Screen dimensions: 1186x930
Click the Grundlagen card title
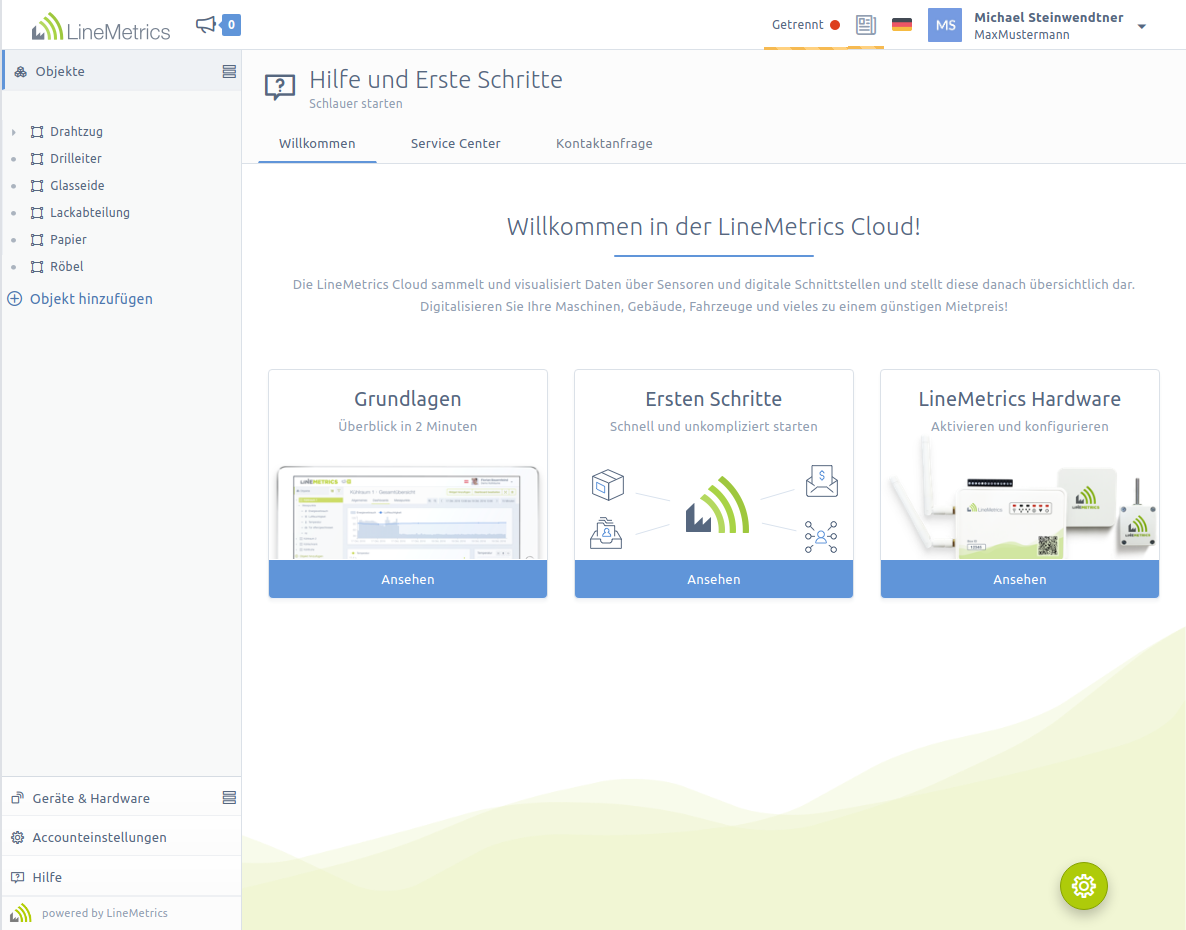(x=408, y=399)
